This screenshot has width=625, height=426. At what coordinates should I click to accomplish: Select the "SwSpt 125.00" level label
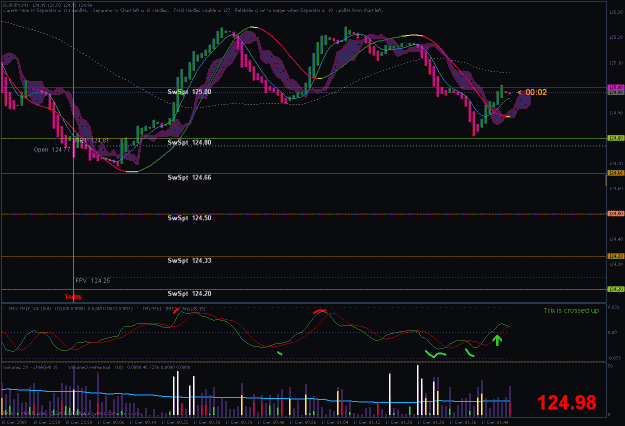click(x=189, y=92)
